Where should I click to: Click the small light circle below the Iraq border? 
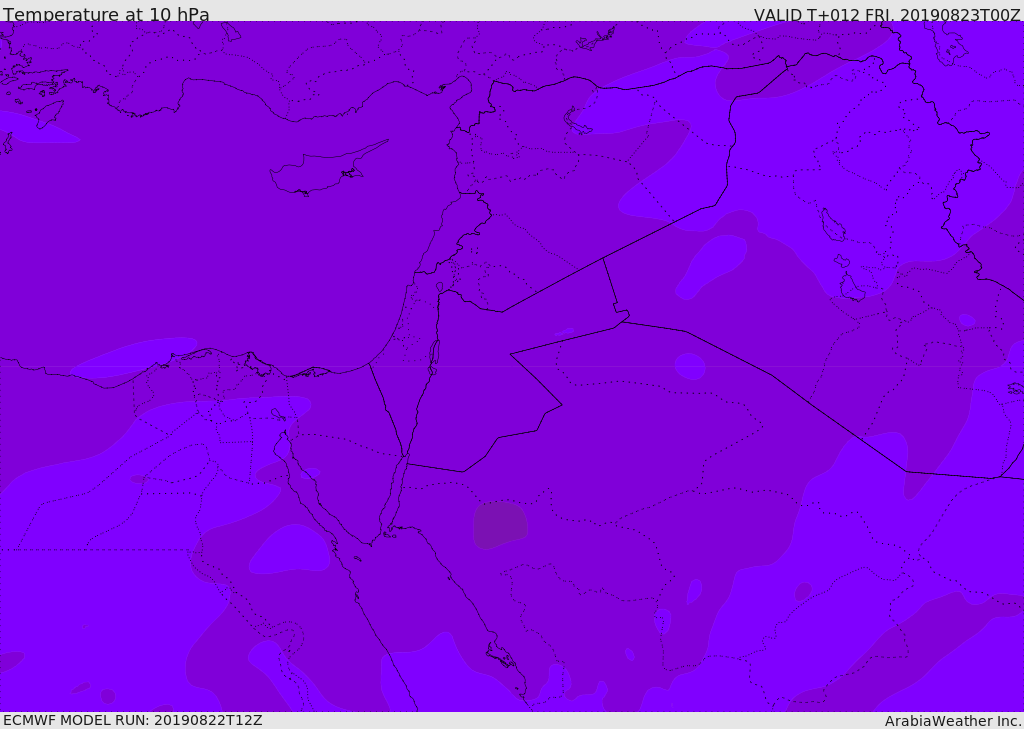click(x=690, y=366)
